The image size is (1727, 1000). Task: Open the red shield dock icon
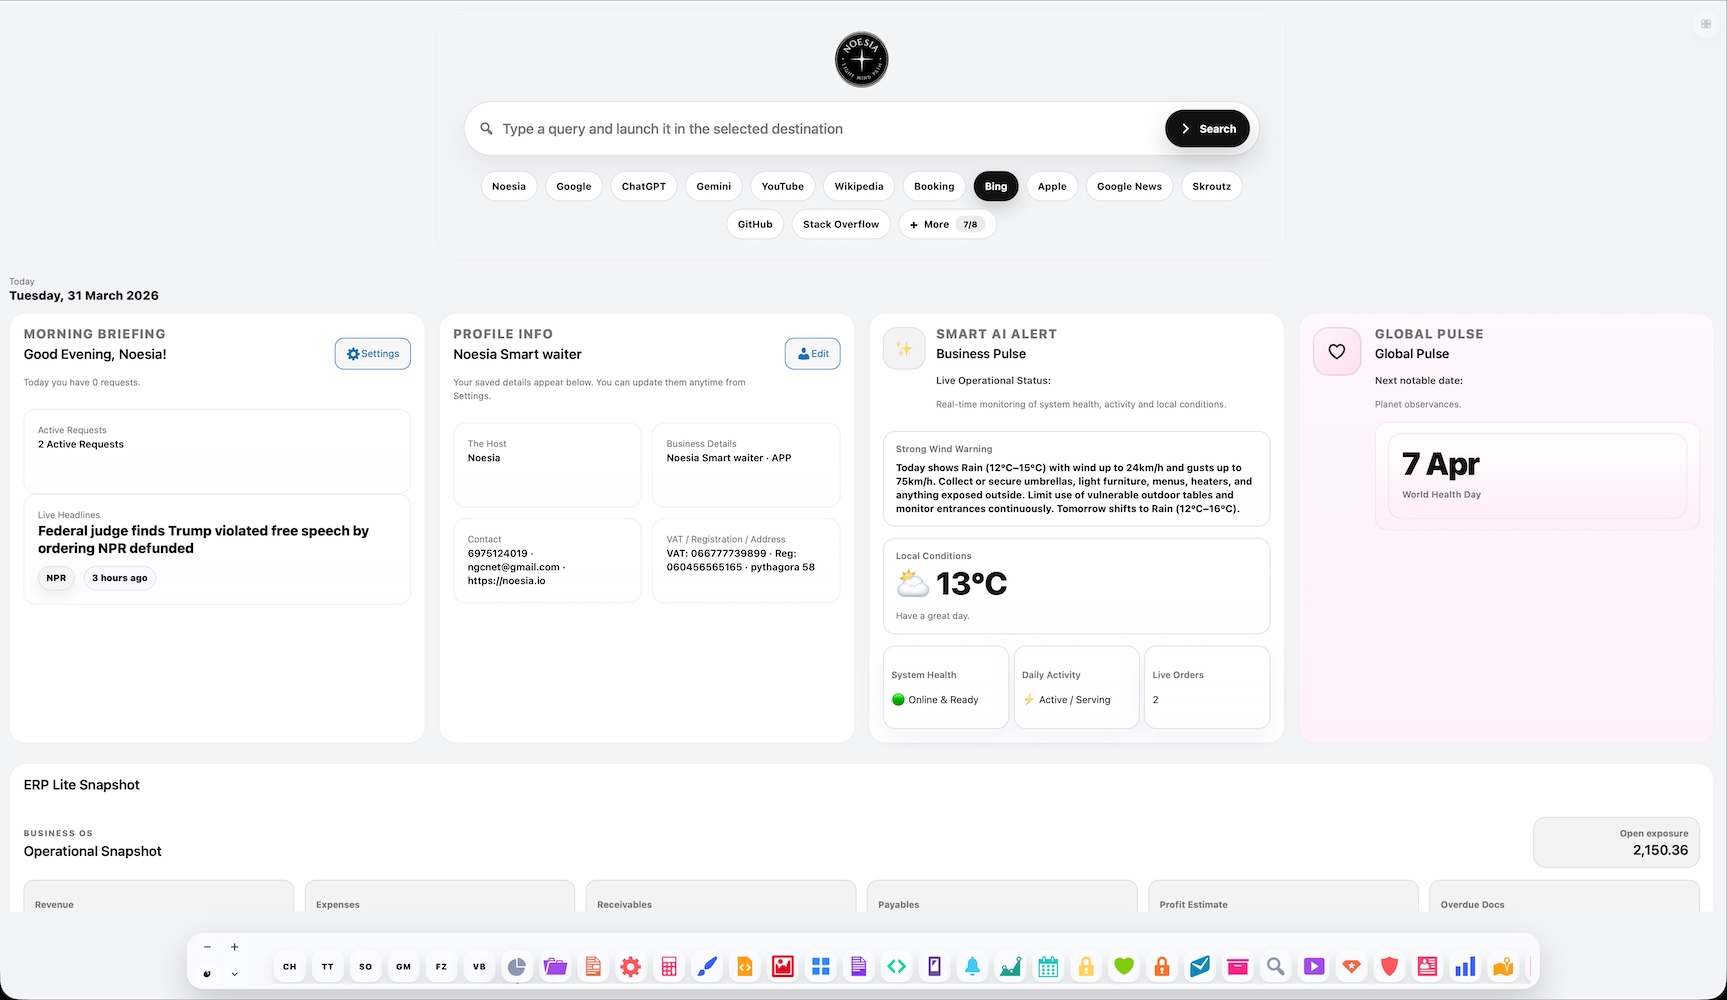(1389, 967)
